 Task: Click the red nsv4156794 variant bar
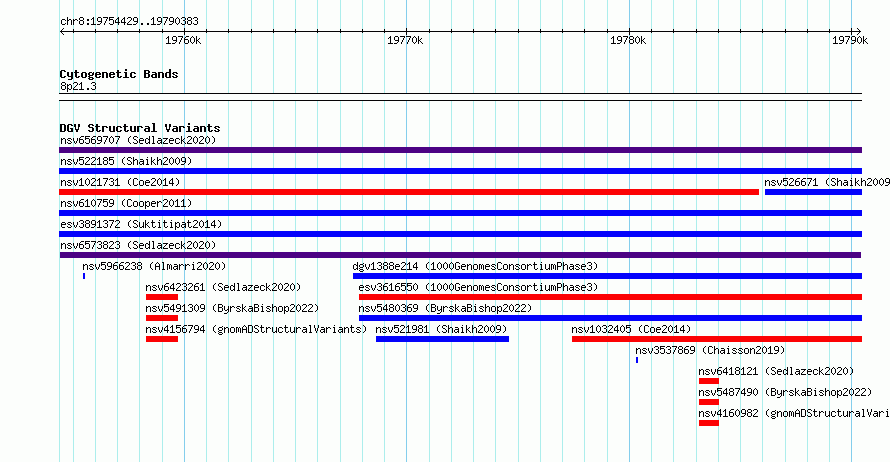162,339
